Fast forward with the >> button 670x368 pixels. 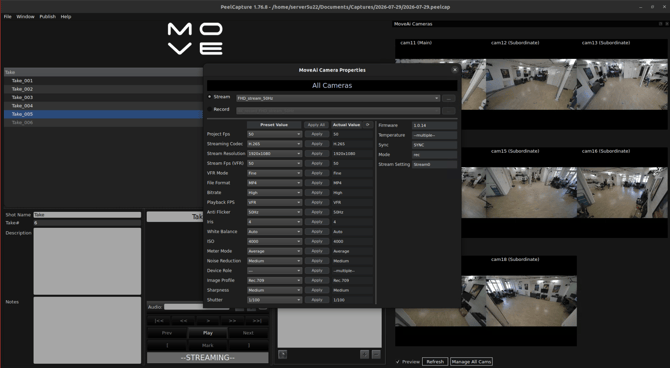pos(232,321)
